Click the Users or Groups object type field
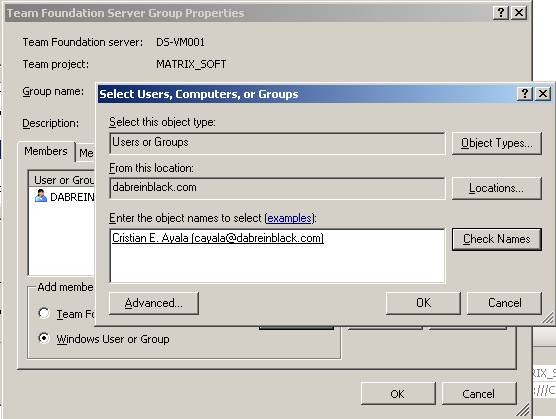The height and width of the screenshot is (419, 556). pos(277,143)
